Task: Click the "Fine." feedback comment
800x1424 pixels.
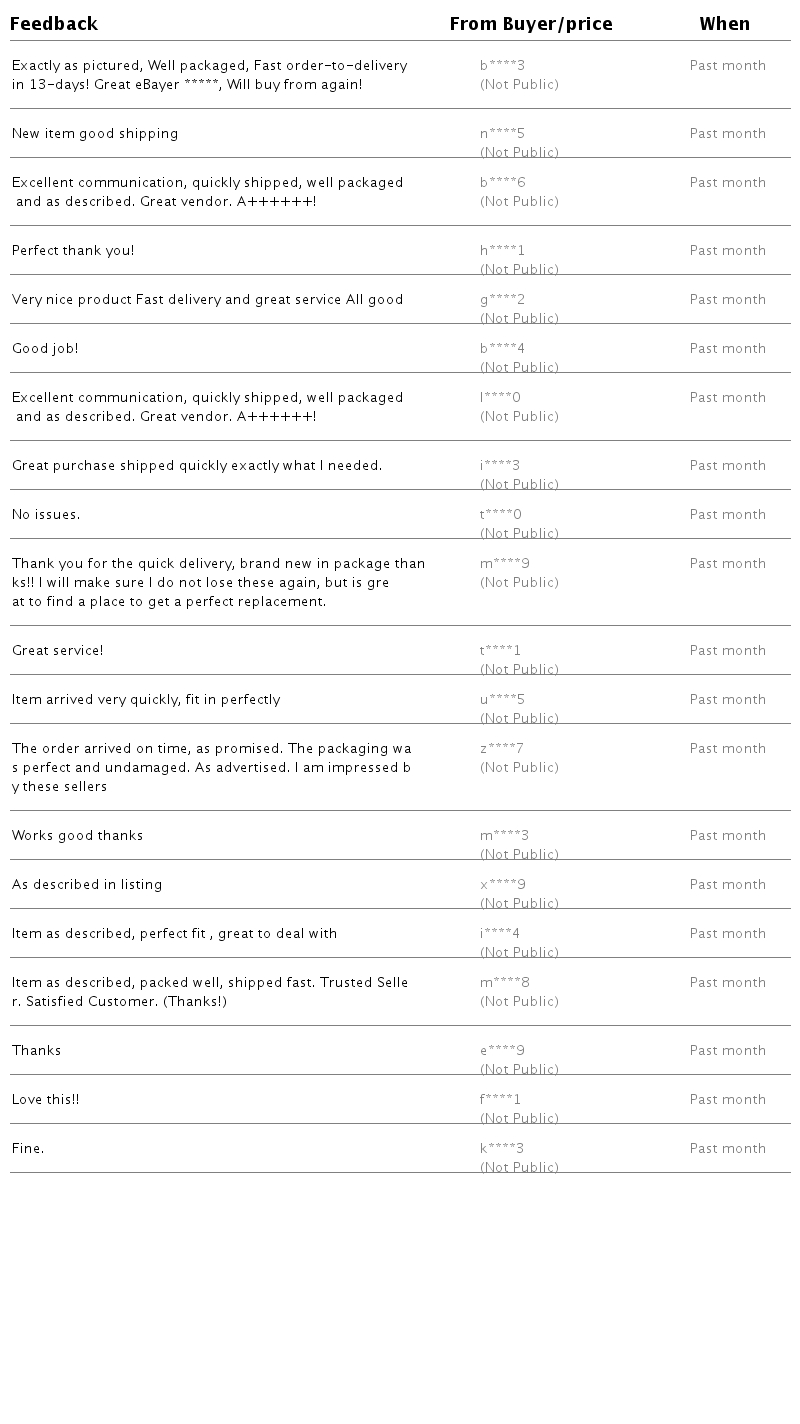Action: point(28,1149)
